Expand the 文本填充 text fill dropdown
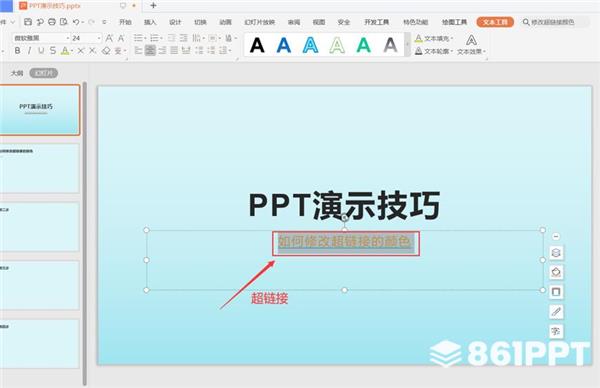The width and height of the screenshot is (600, 388). click(x=452, y=39)
